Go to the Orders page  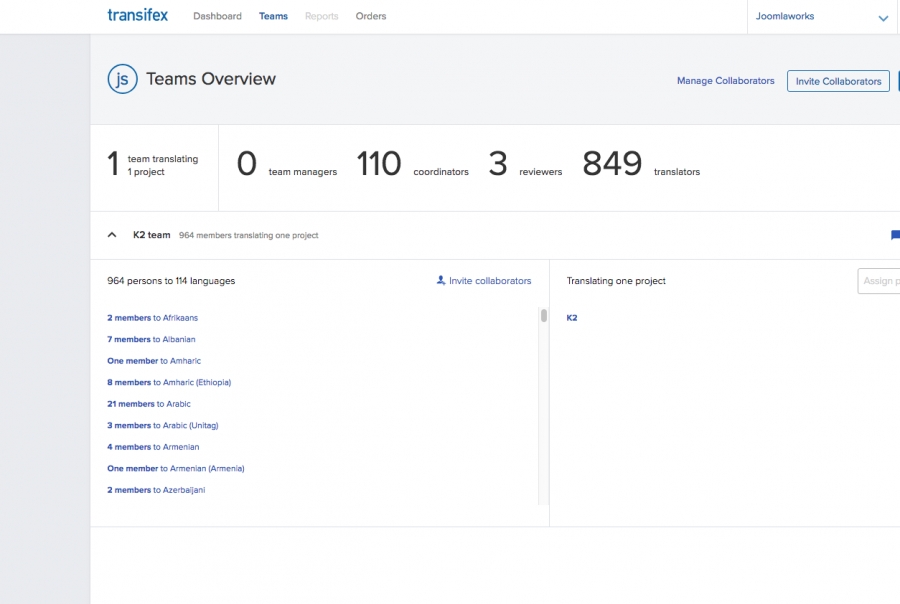(x=371, y=16)
